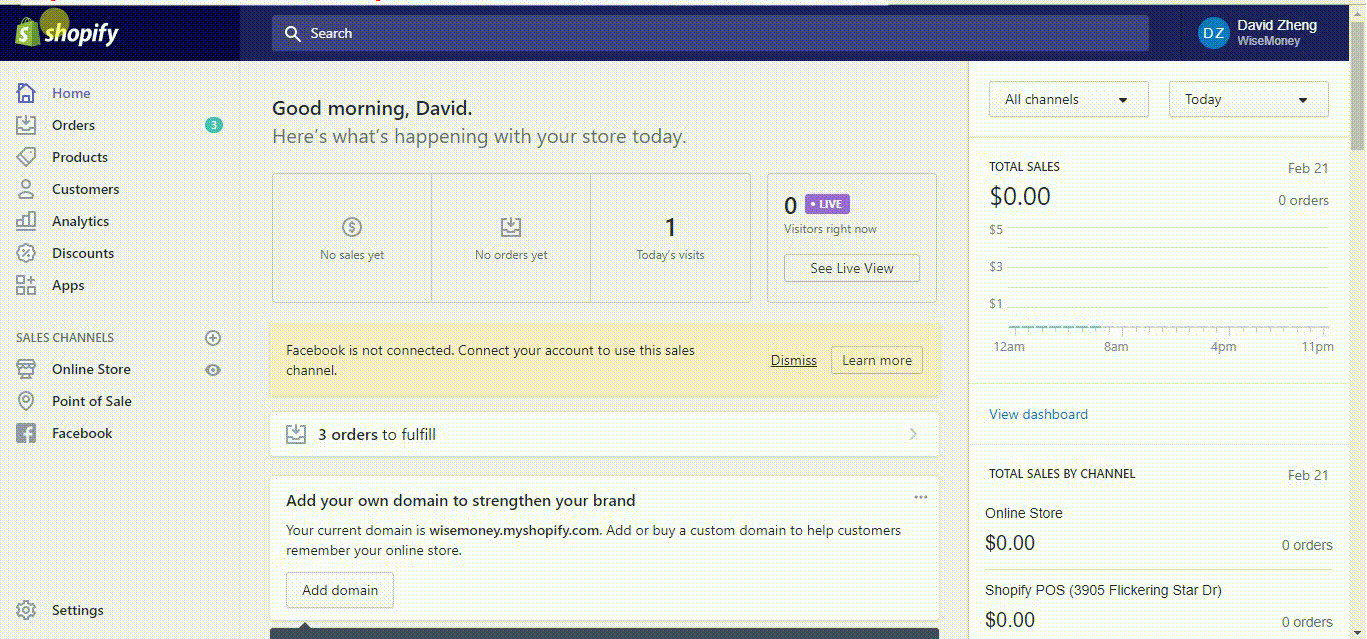Click the SALES CHANNELS heading

coord(65,338)
